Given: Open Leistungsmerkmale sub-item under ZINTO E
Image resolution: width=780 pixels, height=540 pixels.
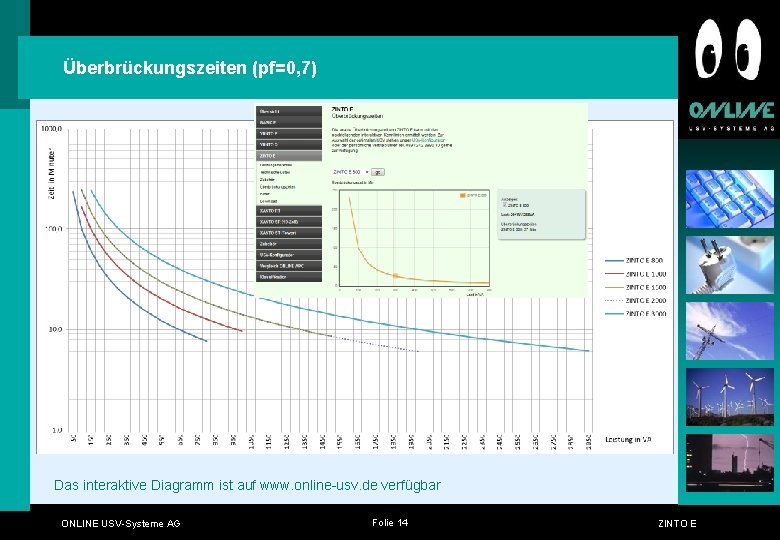Looking at the screenshot, I should click(x=276, y=165).
